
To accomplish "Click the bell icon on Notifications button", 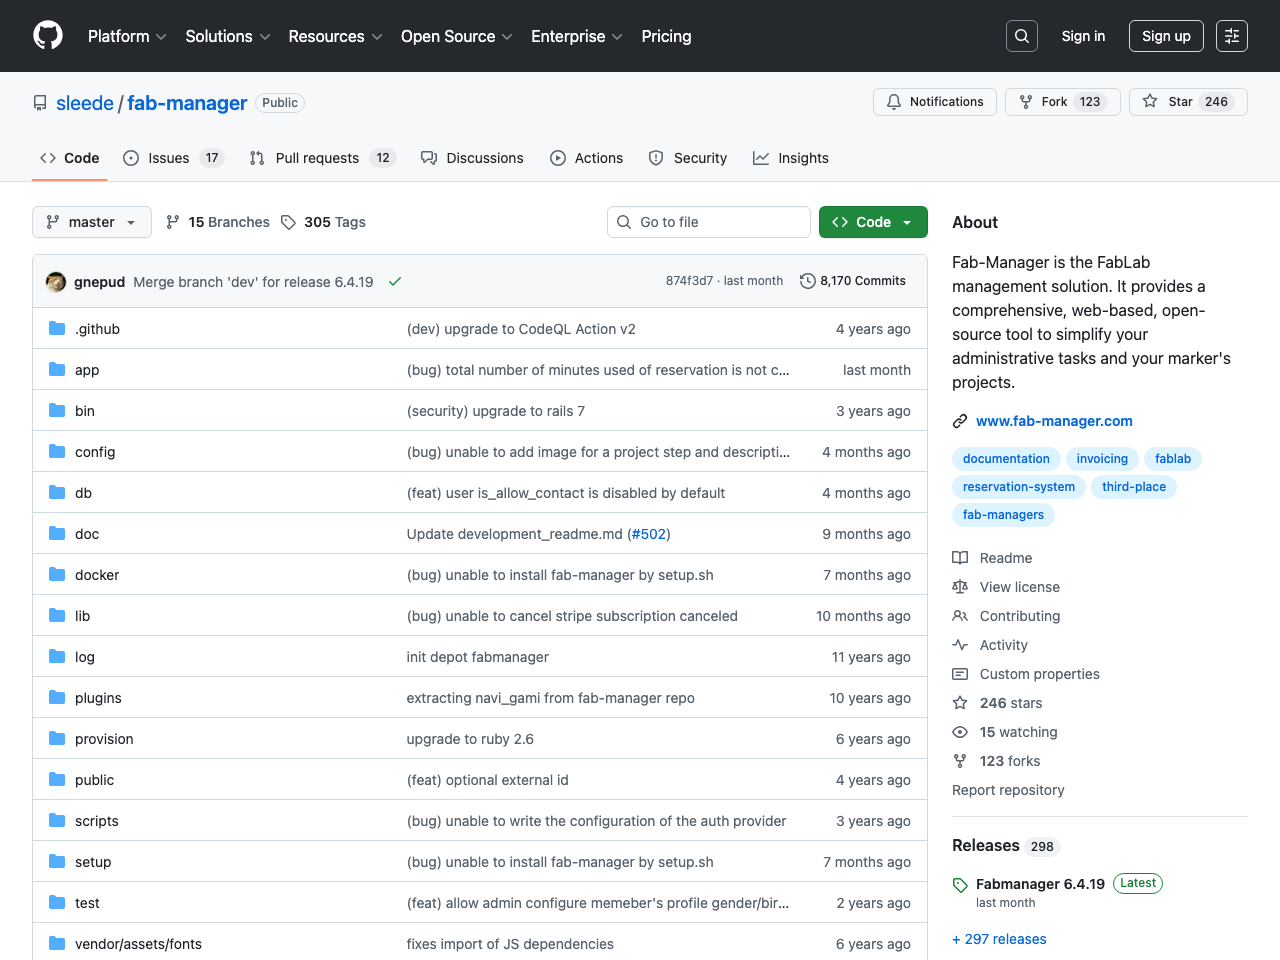I will click(894, 101).
